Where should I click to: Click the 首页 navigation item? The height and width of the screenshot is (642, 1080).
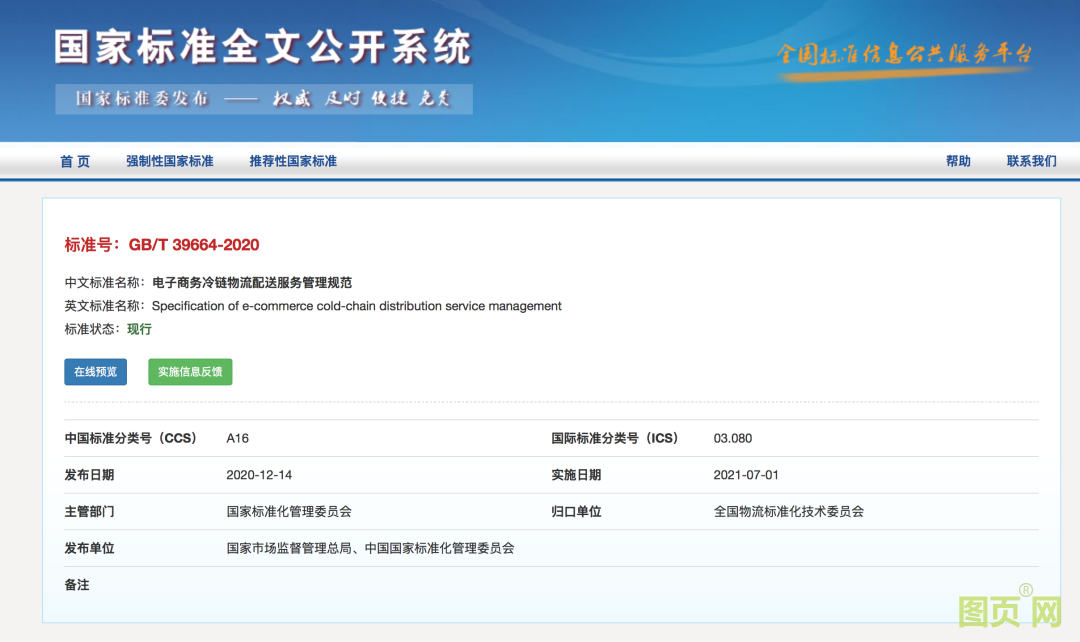point(75,161)
